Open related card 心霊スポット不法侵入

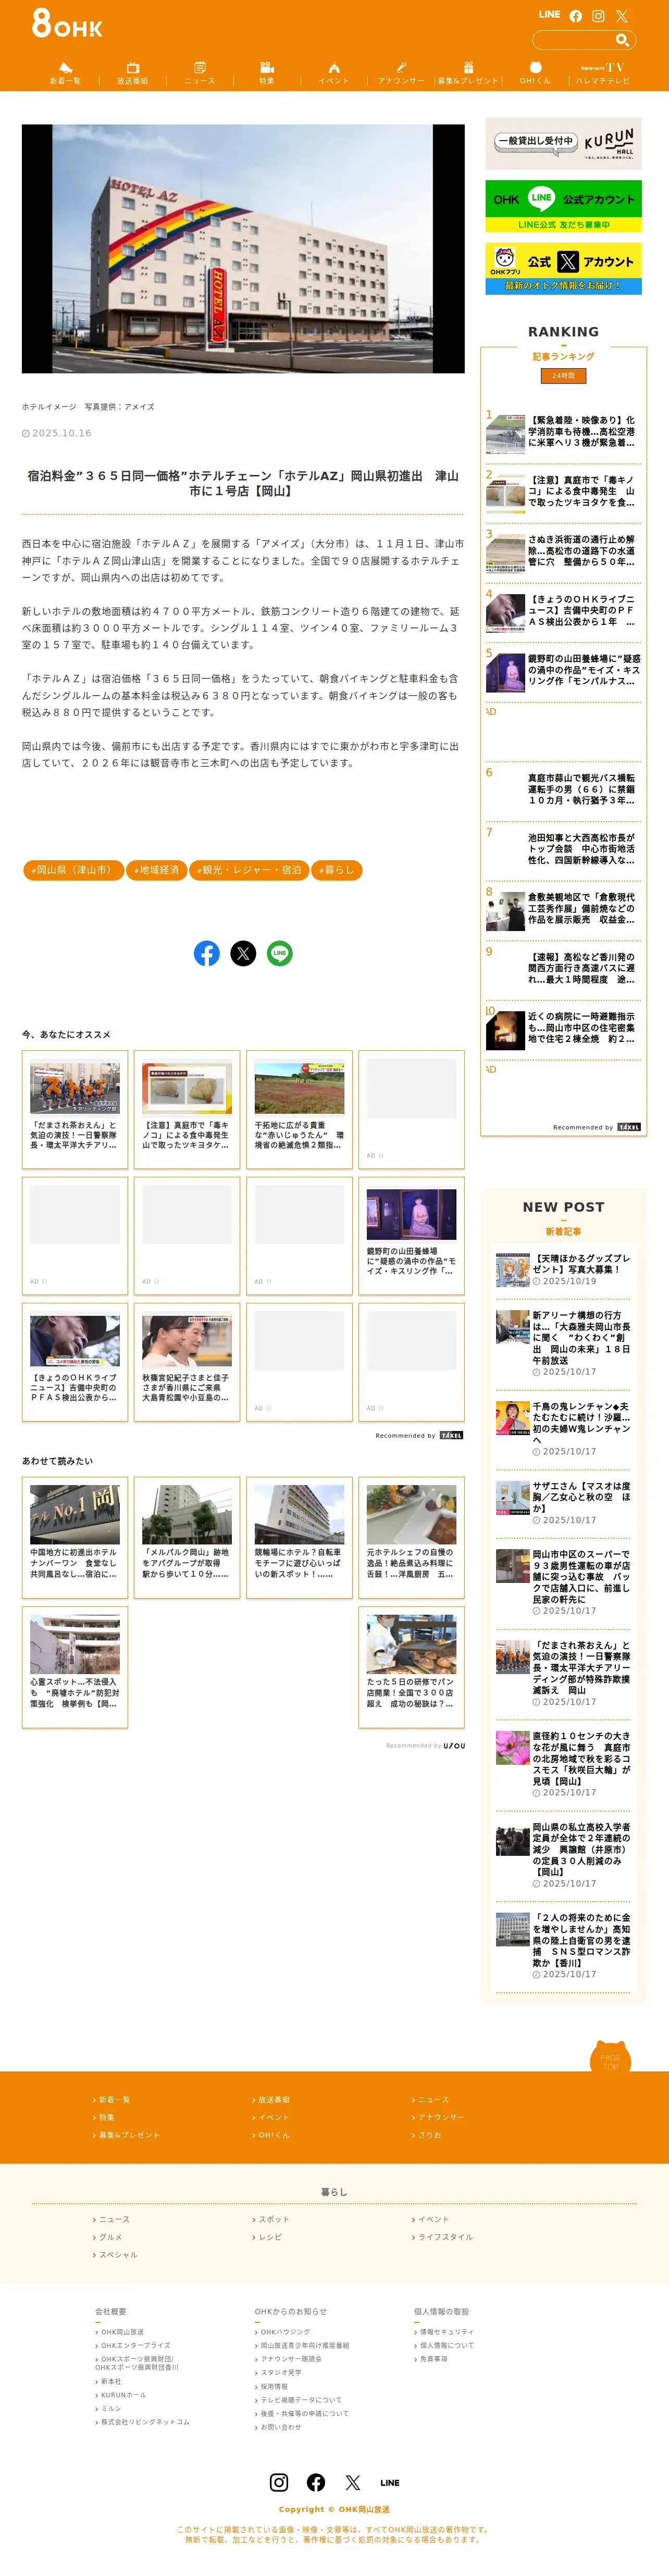[75, 1667]
